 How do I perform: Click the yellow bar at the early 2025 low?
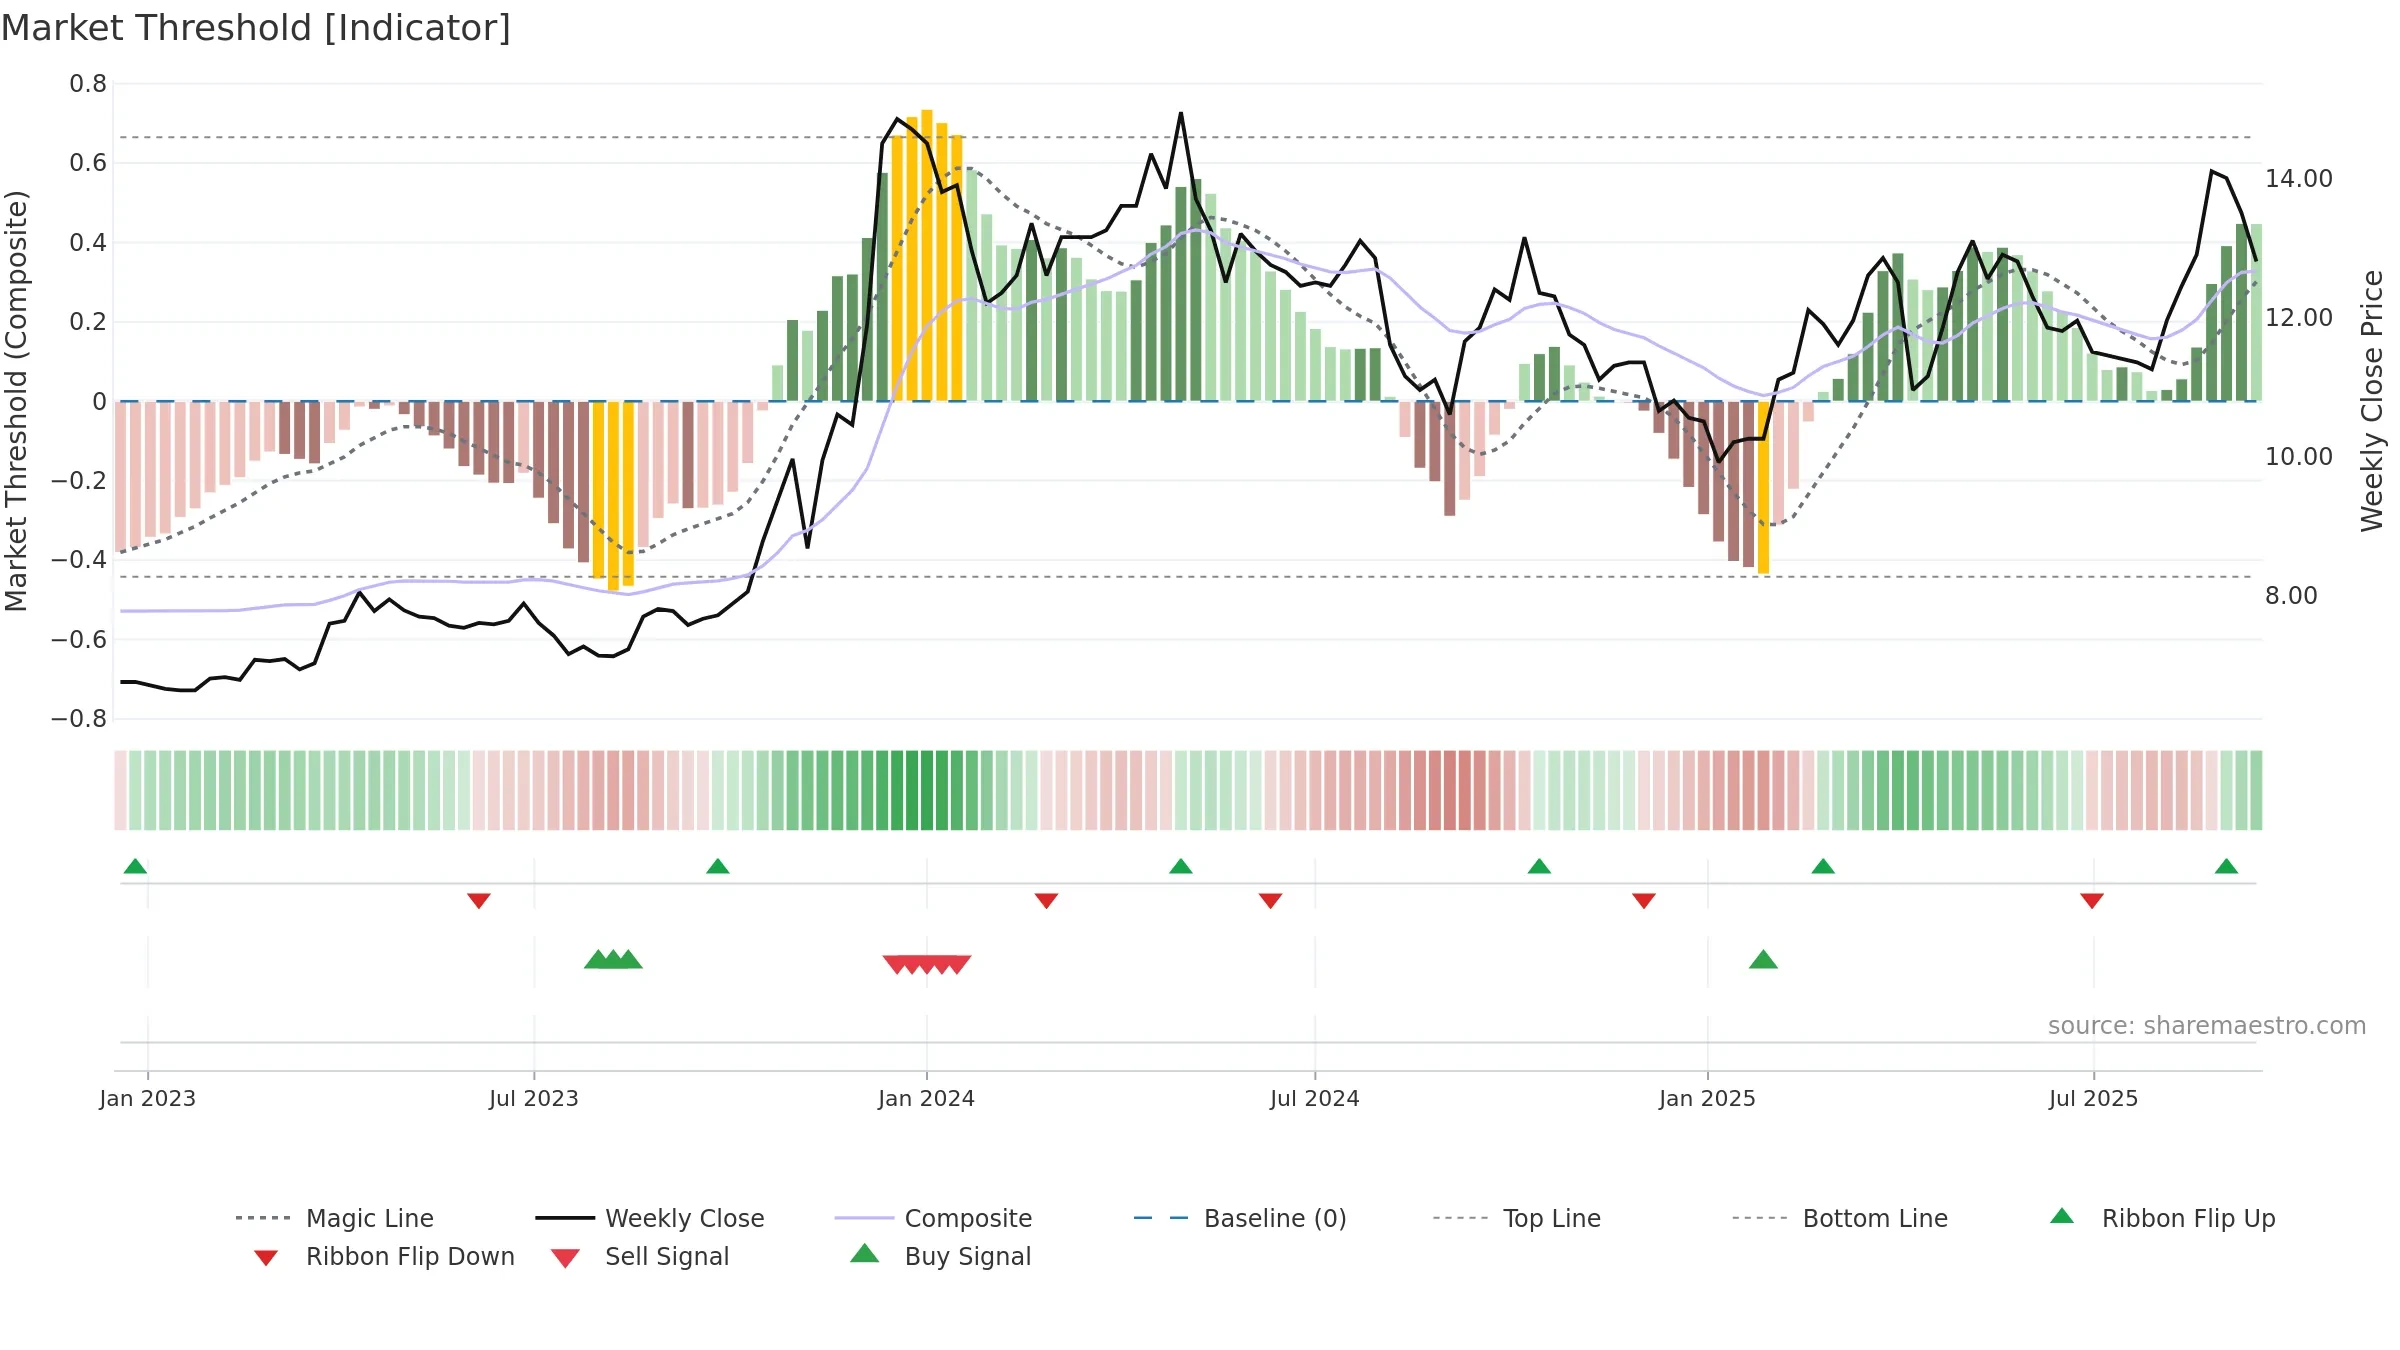(x=1763, y=487)
